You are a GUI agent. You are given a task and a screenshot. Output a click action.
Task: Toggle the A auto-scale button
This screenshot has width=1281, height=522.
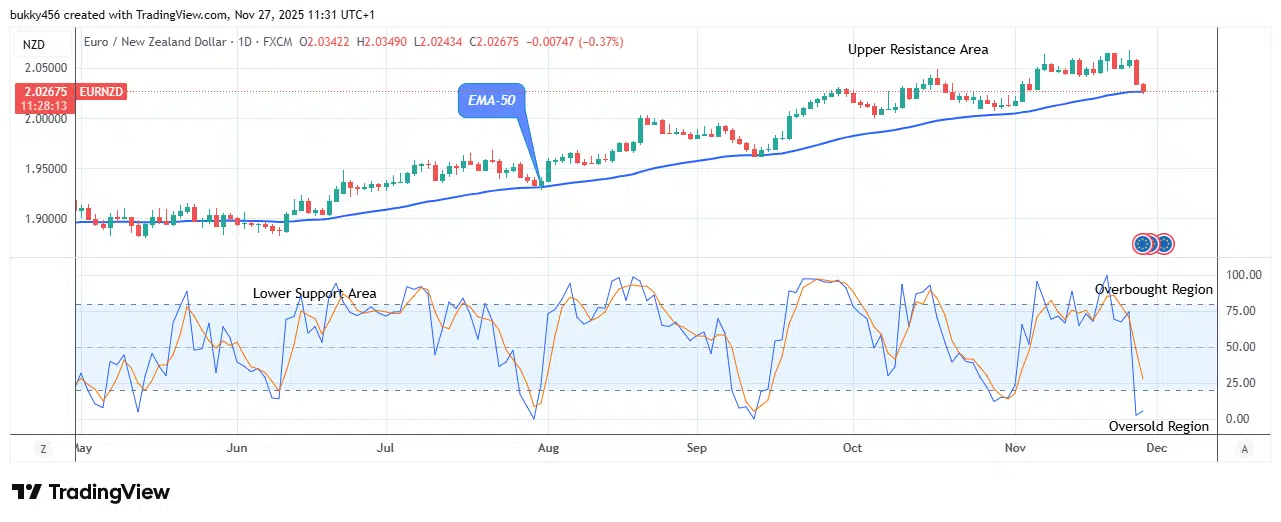(x=1244, y=449)
